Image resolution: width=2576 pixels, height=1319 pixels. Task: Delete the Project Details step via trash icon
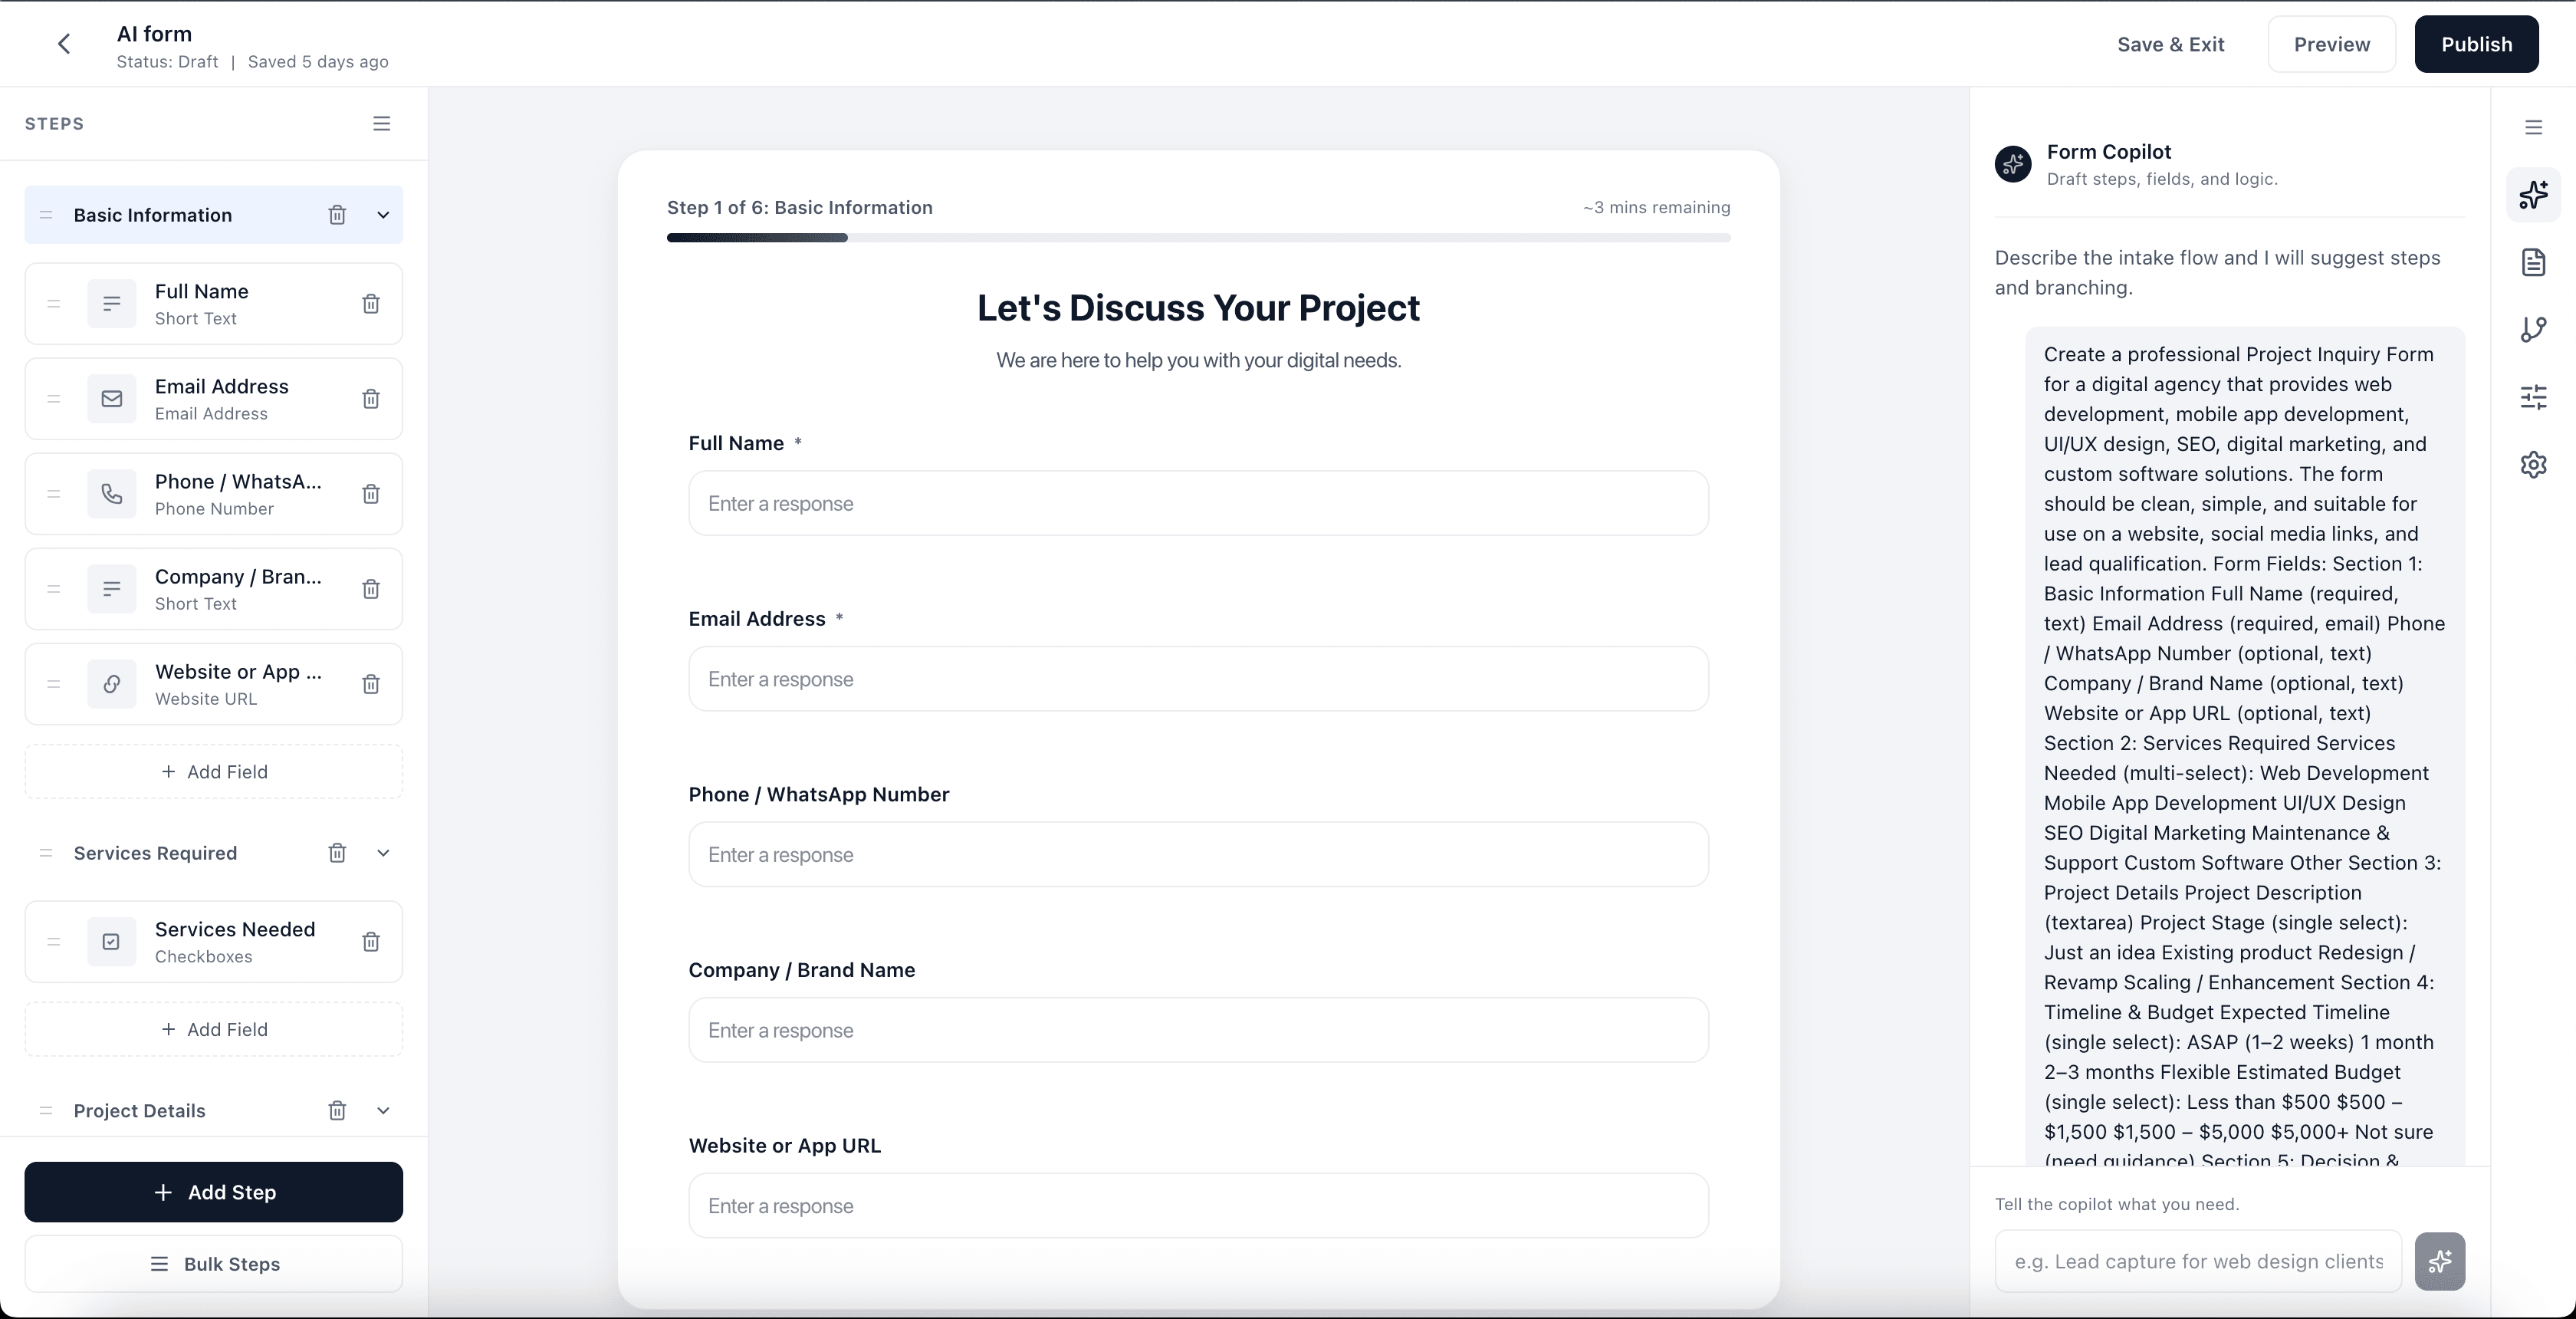336,1111
